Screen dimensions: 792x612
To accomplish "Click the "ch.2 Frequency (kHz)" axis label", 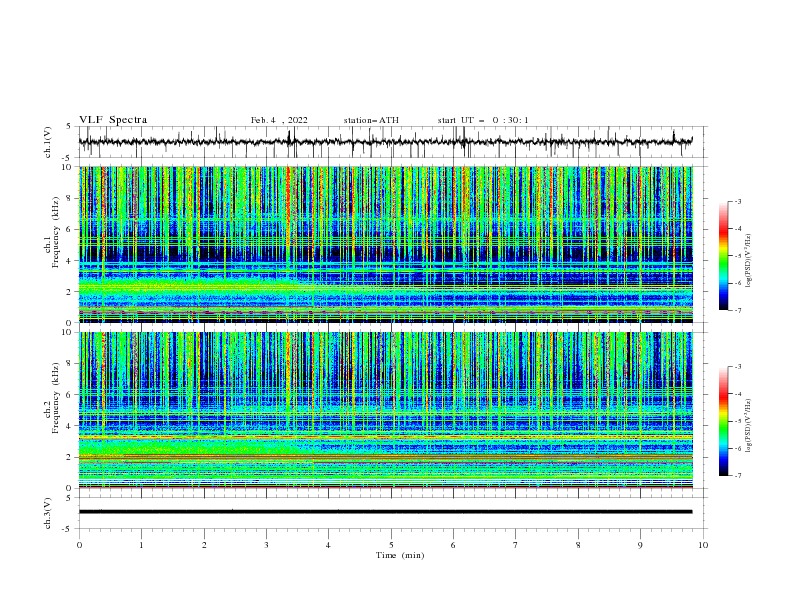I will click(52, 398).
